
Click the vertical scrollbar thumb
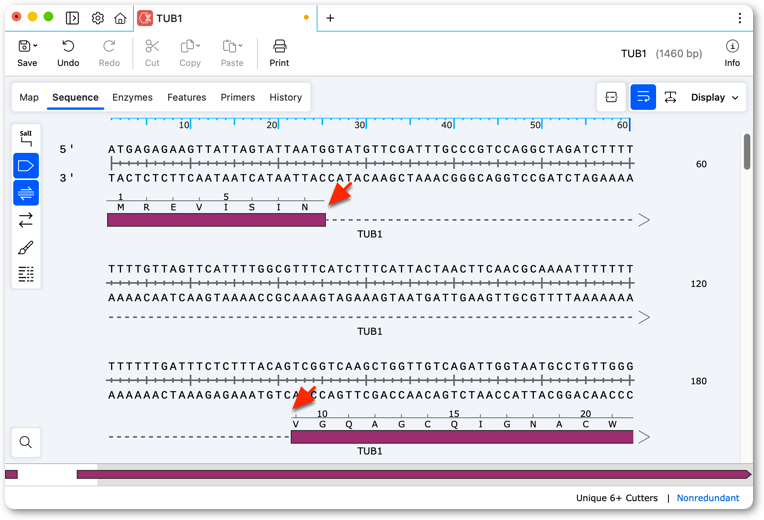[x=747, y=152]
